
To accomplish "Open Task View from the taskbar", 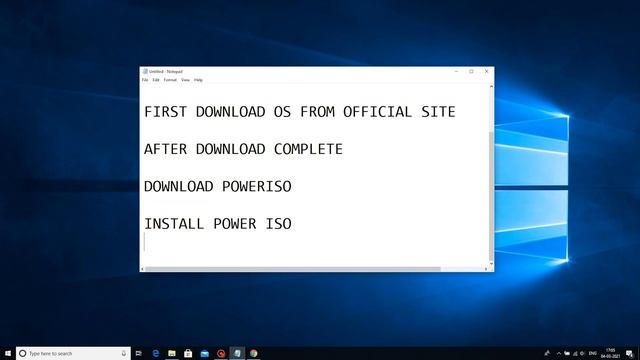I will tap(139, 353).
